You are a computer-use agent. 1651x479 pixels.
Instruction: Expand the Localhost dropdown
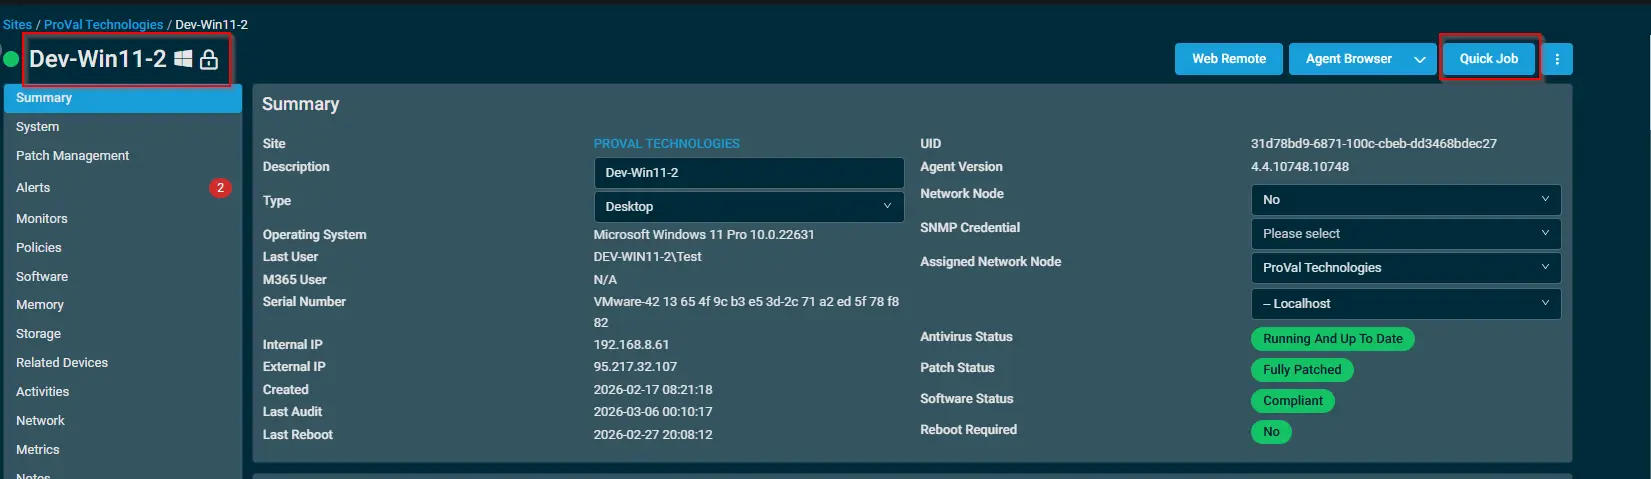pos(1405,304)
